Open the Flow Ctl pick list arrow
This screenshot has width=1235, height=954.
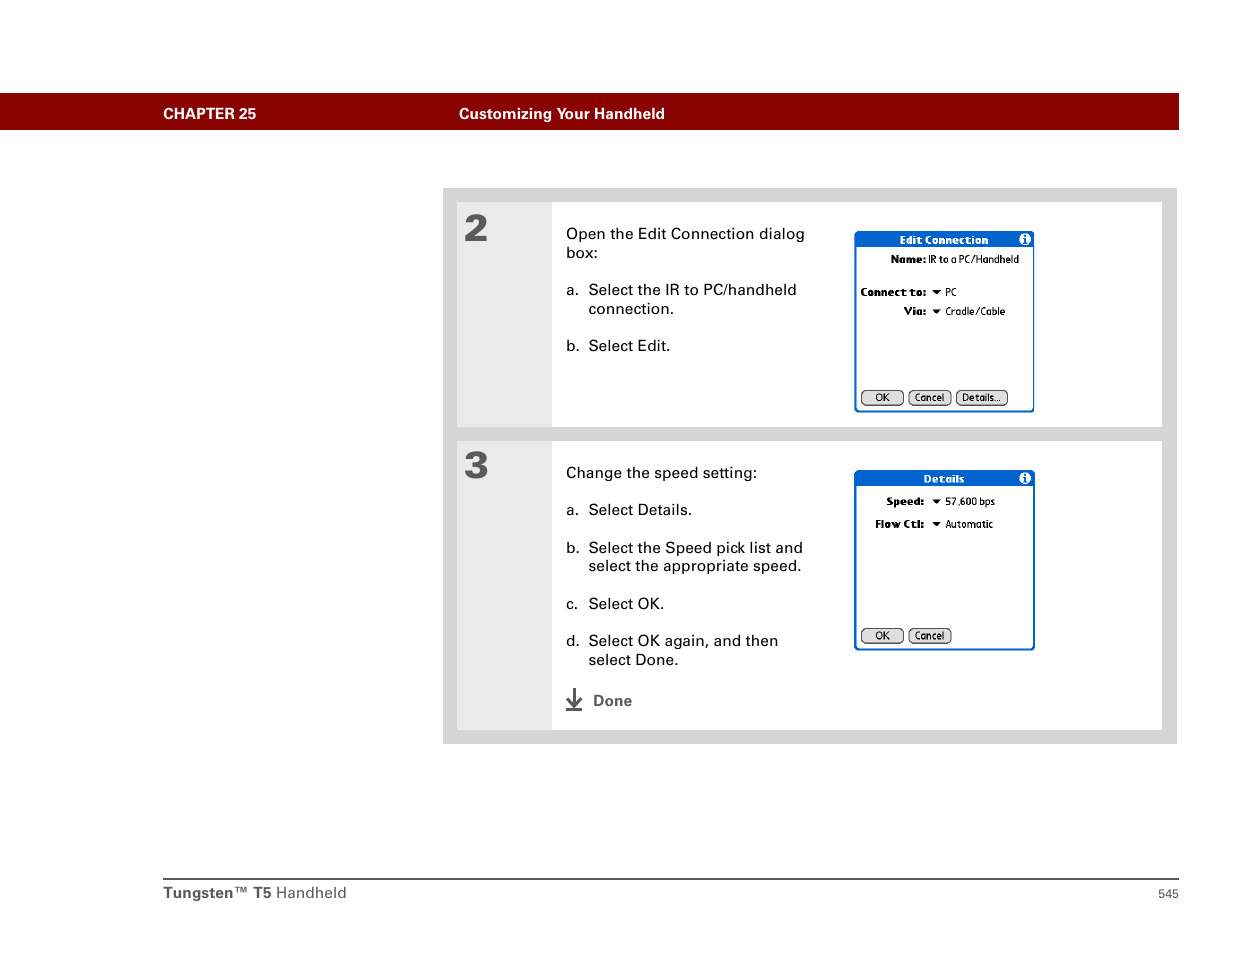936,524
